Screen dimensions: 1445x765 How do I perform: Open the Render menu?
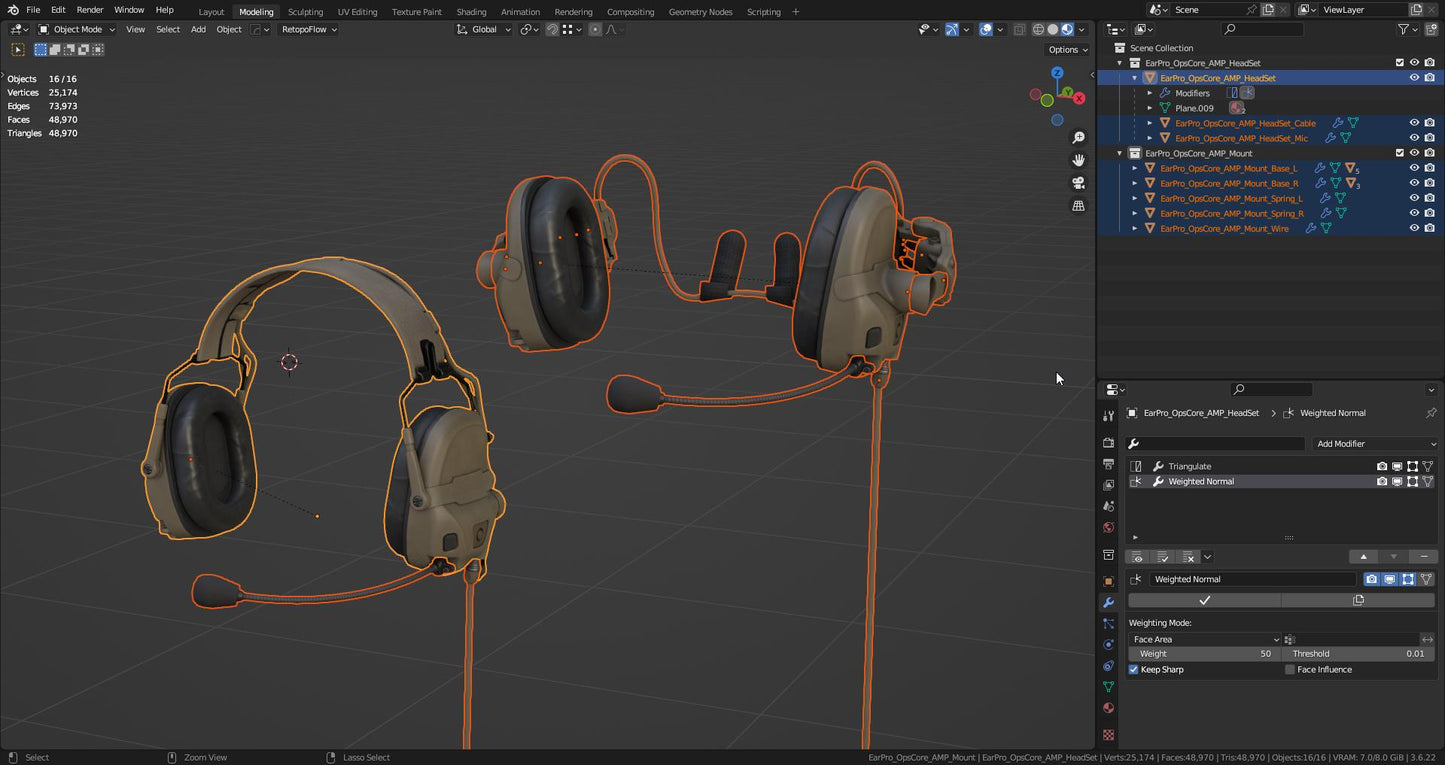(90, 10)
